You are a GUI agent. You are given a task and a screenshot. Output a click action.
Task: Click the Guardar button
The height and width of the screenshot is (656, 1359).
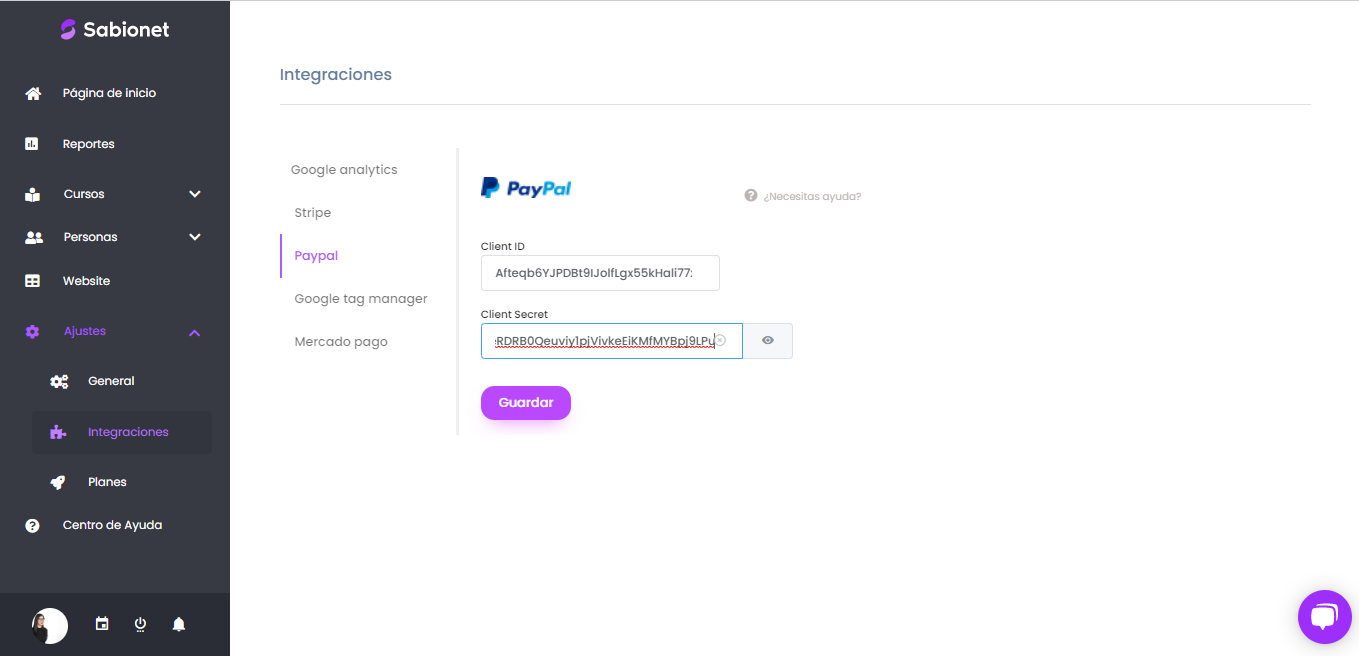coord(526,403)
